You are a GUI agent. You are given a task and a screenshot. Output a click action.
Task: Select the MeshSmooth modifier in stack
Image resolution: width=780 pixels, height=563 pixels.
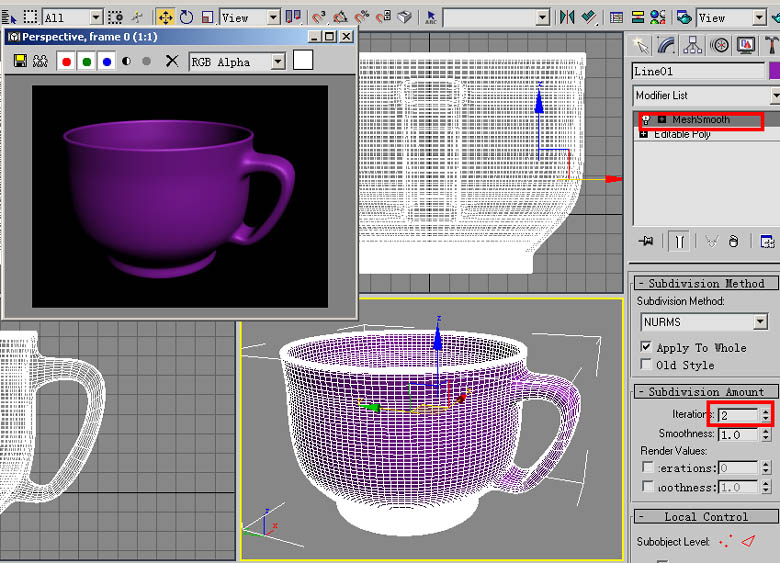point(700,120)
